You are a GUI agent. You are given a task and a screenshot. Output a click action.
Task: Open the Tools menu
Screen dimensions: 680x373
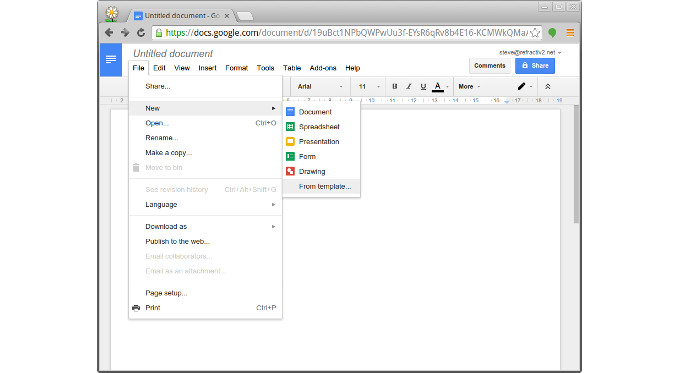coord(265,68)
